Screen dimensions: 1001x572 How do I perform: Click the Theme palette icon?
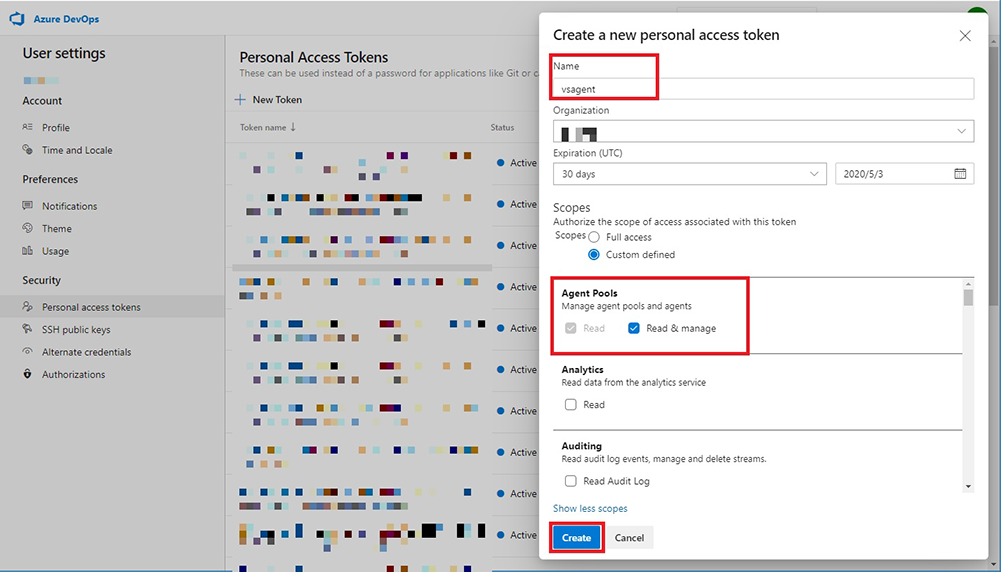(27, 228)
